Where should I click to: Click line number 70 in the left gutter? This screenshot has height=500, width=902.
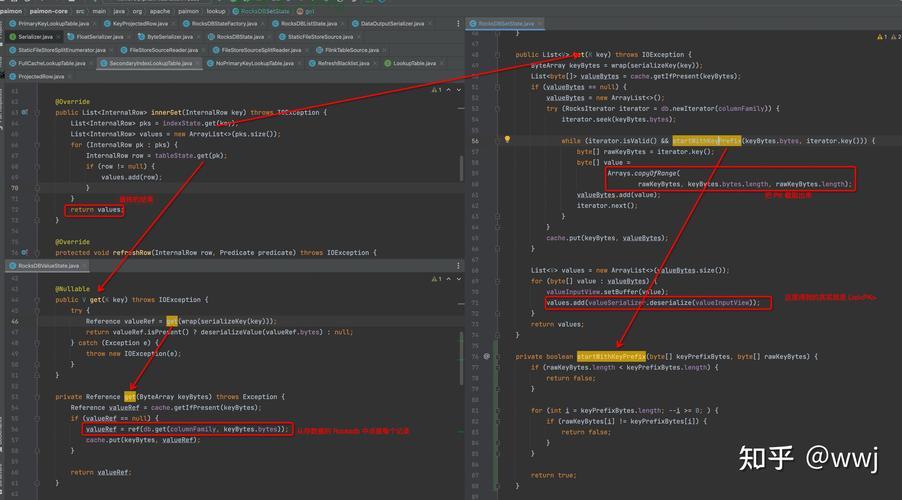click(x=13, y=187)
